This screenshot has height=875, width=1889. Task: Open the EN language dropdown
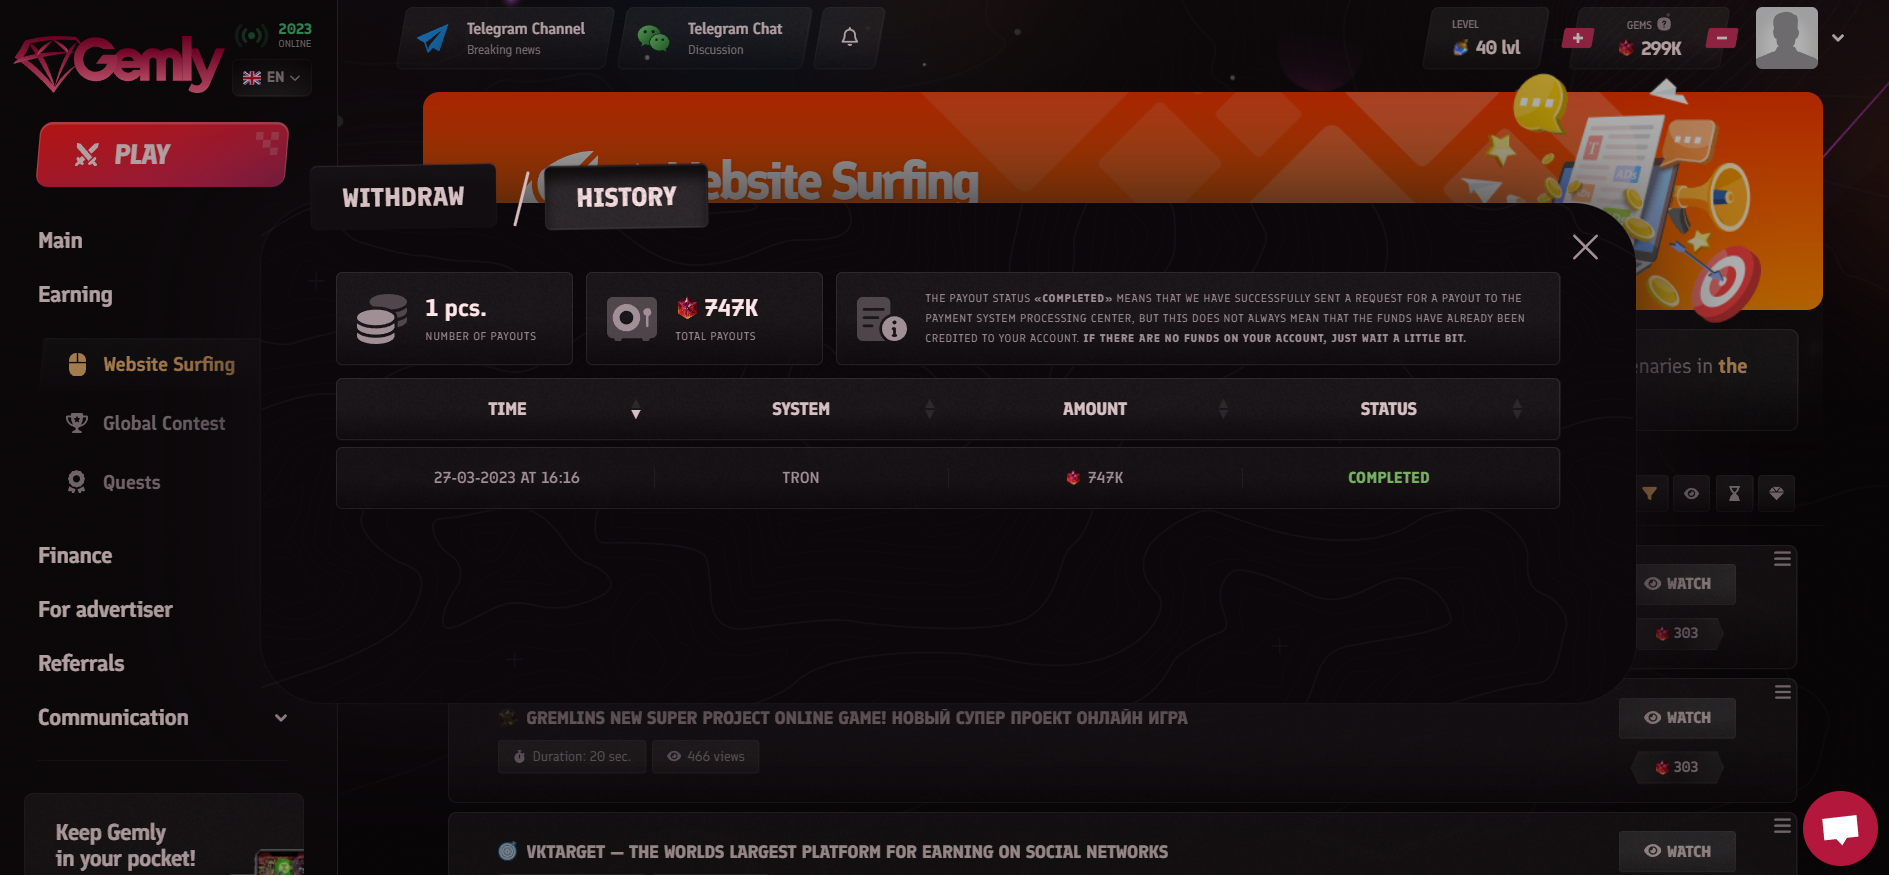click(271, 77)
